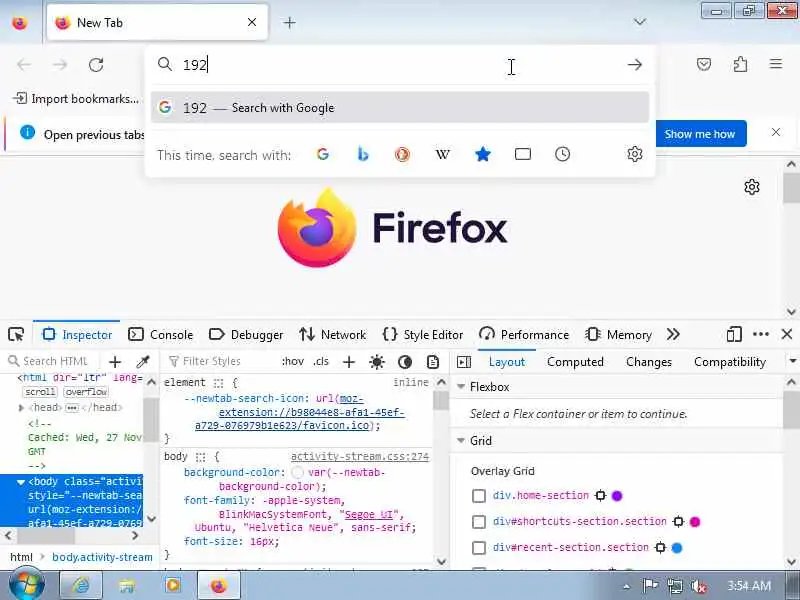Expand the head node in markup
Screen dimensions: 800x600
coord(21,408)
